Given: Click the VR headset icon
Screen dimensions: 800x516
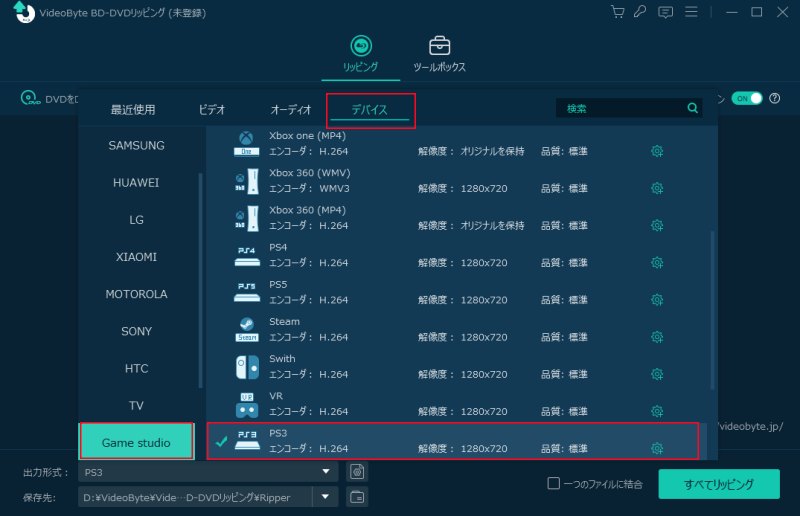Looking at the screenshot, I should [247, 405].
